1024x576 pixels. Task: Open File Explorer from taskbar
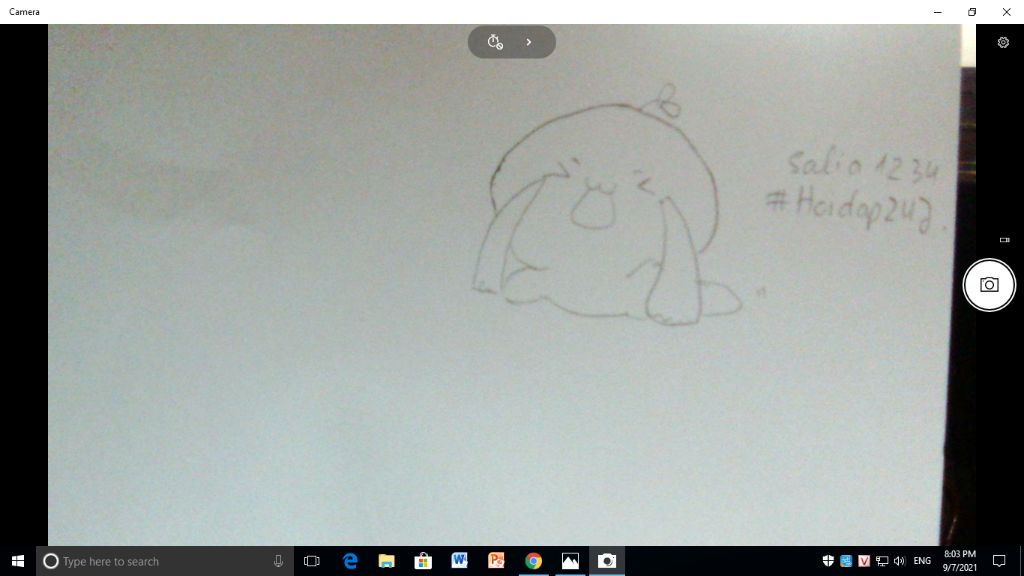point(387,561)
